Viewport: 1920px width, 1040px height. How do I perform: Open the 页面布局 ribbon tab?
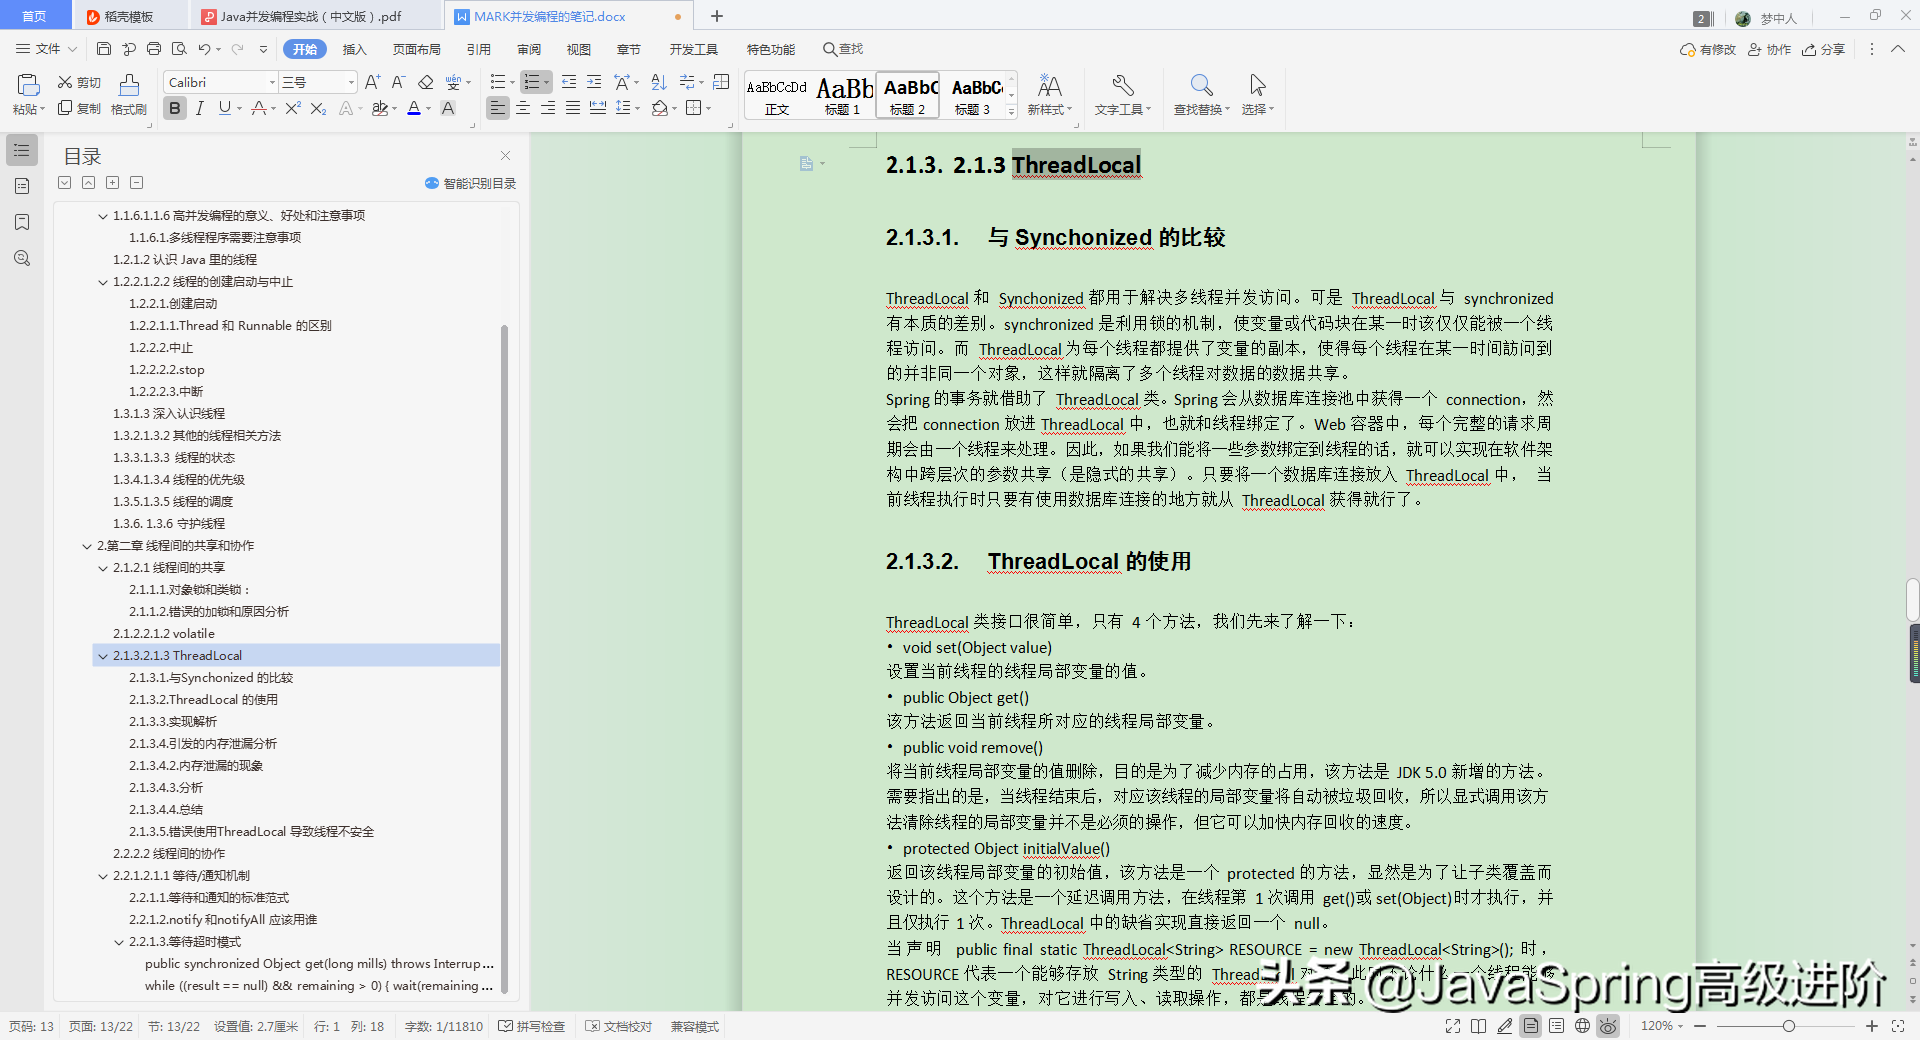[x=417, y=49]
